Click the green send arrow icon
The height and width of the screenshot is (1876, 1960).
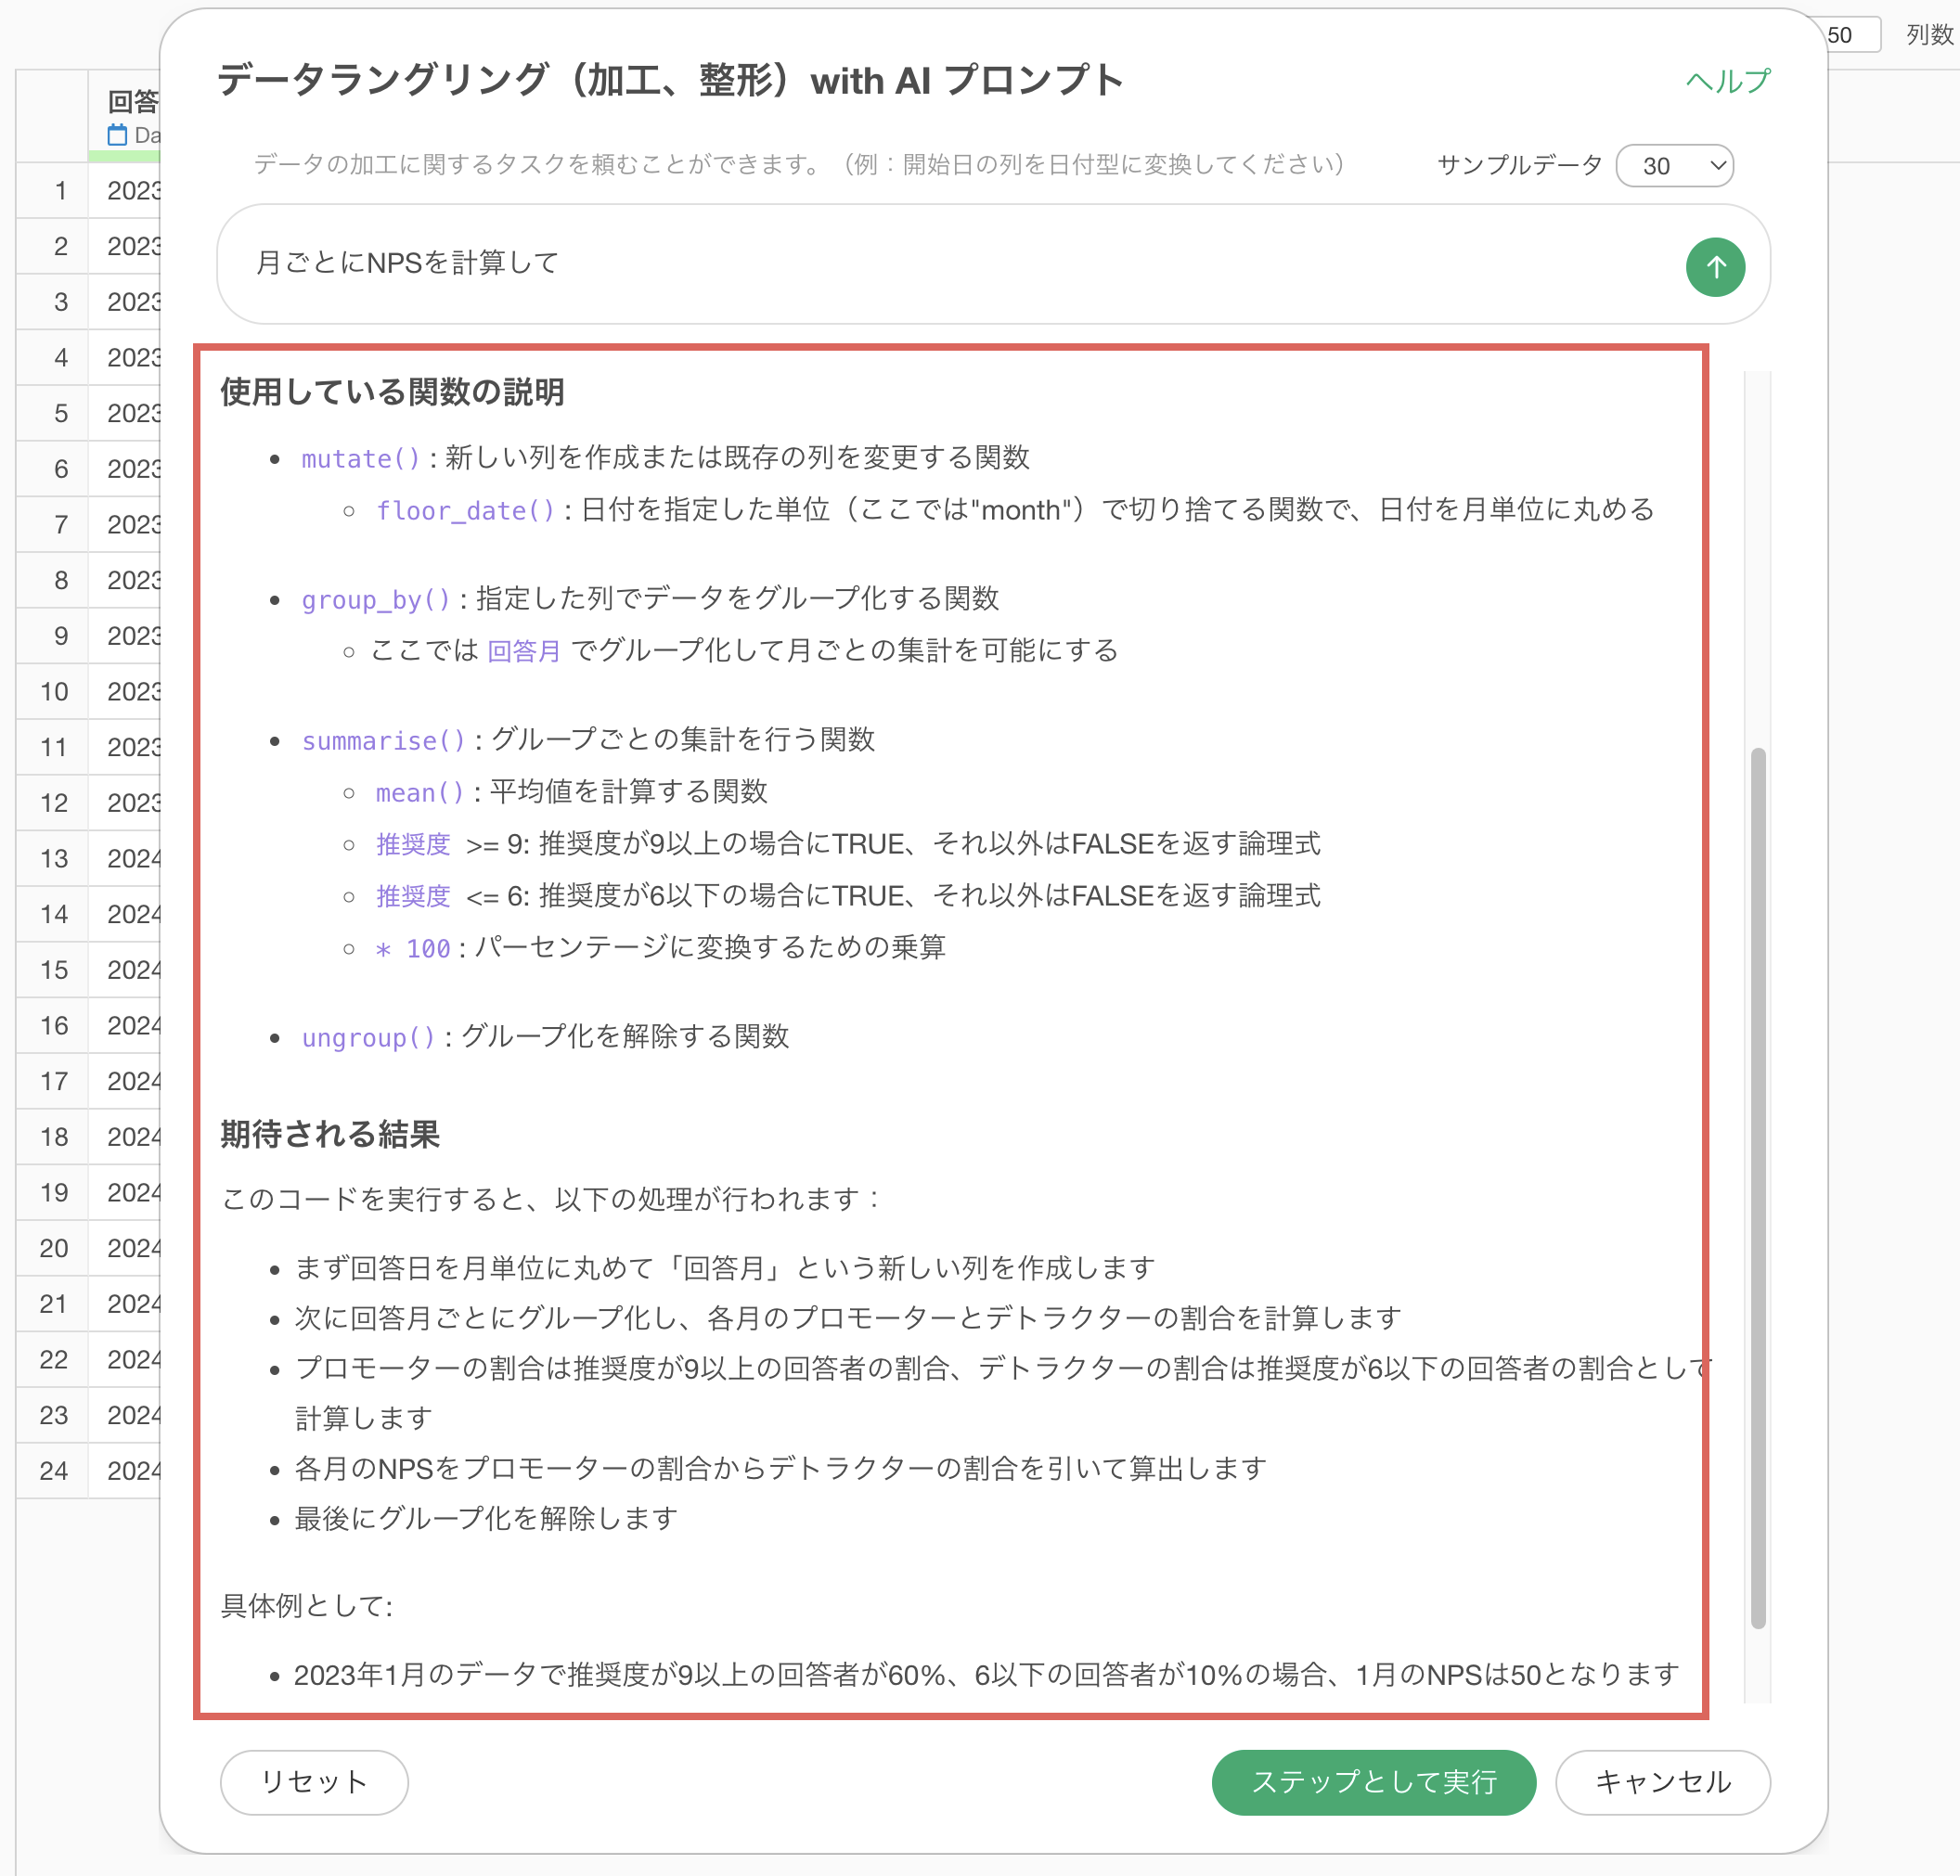(1714, 267)
